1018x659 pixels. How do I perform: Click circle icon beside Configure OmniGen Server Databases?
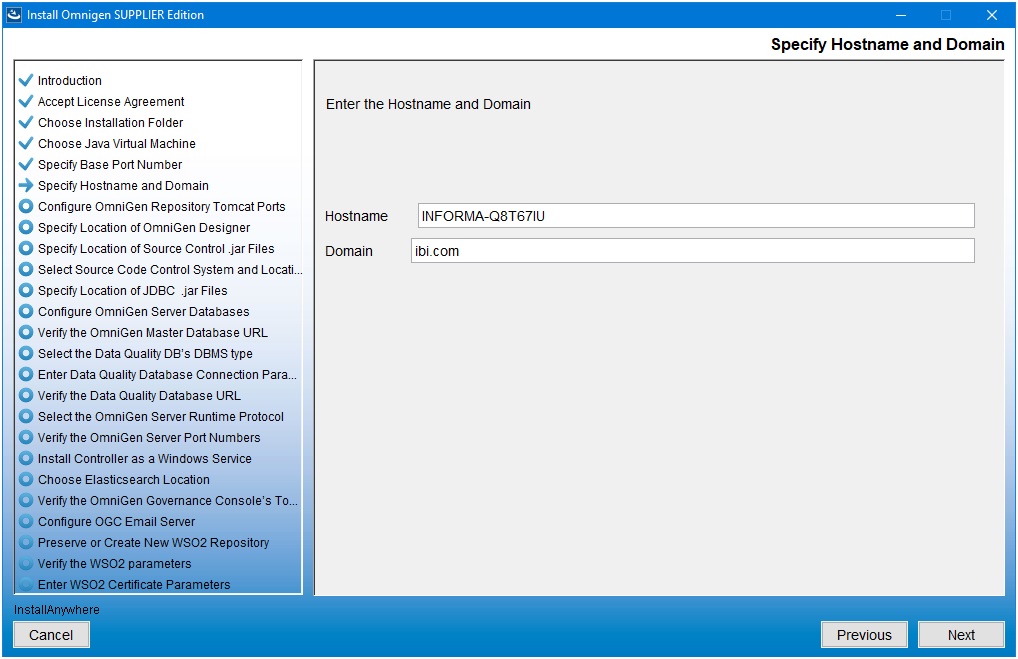[26, 311]
